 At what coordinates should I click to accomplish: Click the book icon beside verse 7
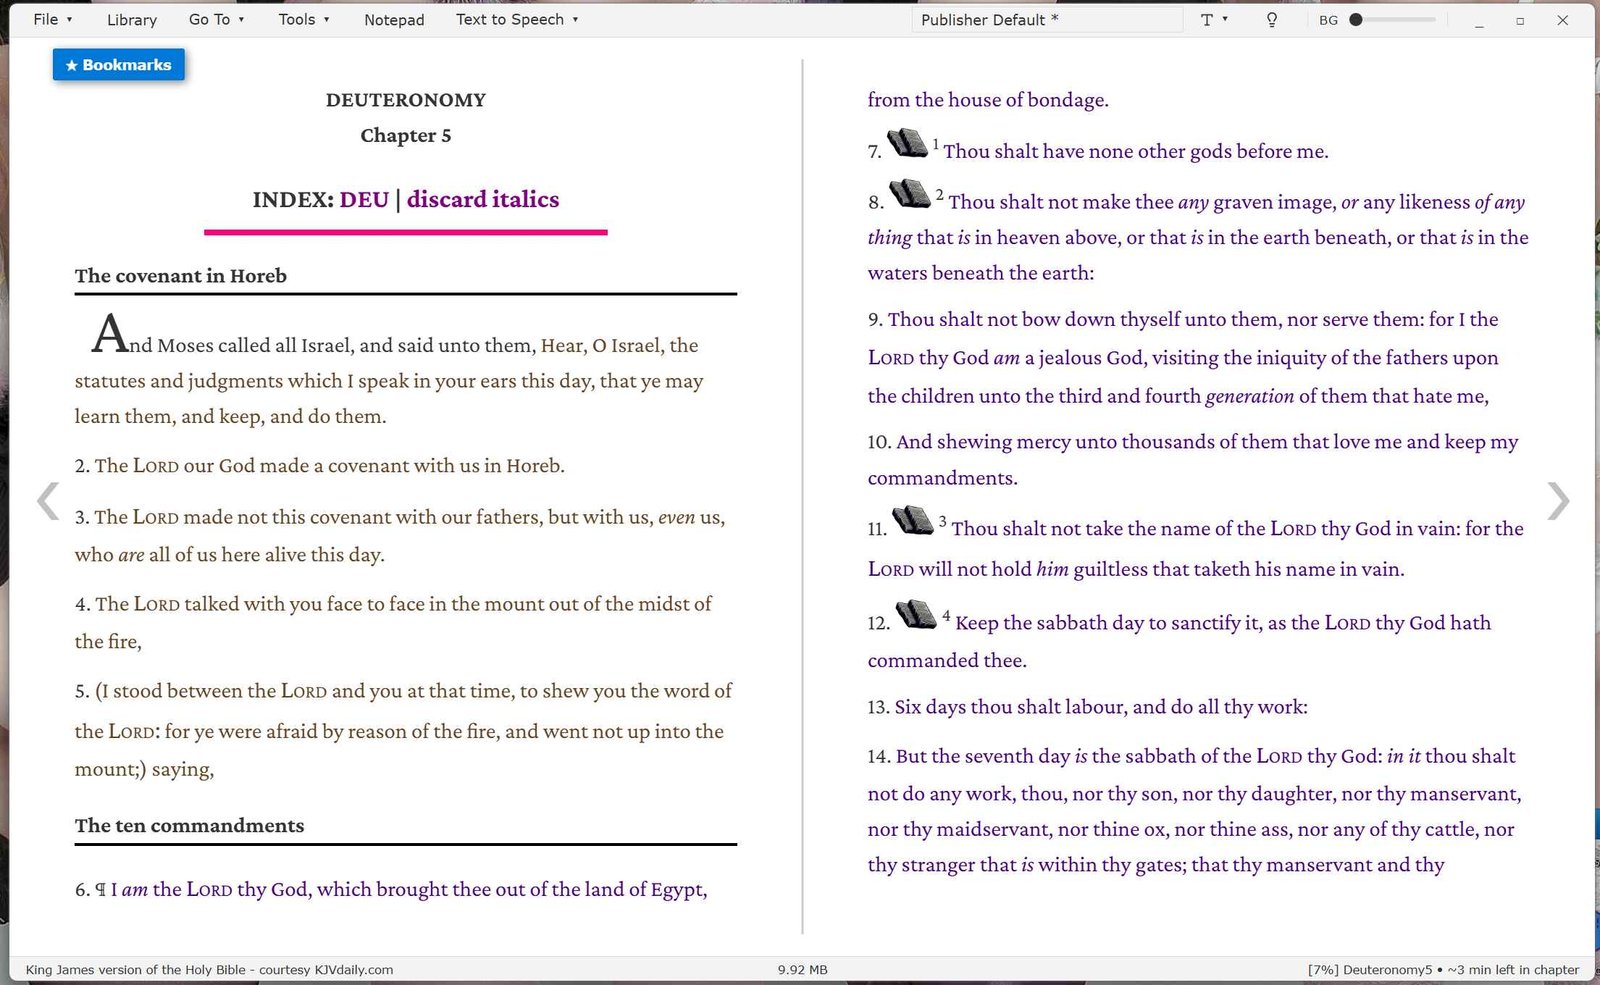click(907, 143)
